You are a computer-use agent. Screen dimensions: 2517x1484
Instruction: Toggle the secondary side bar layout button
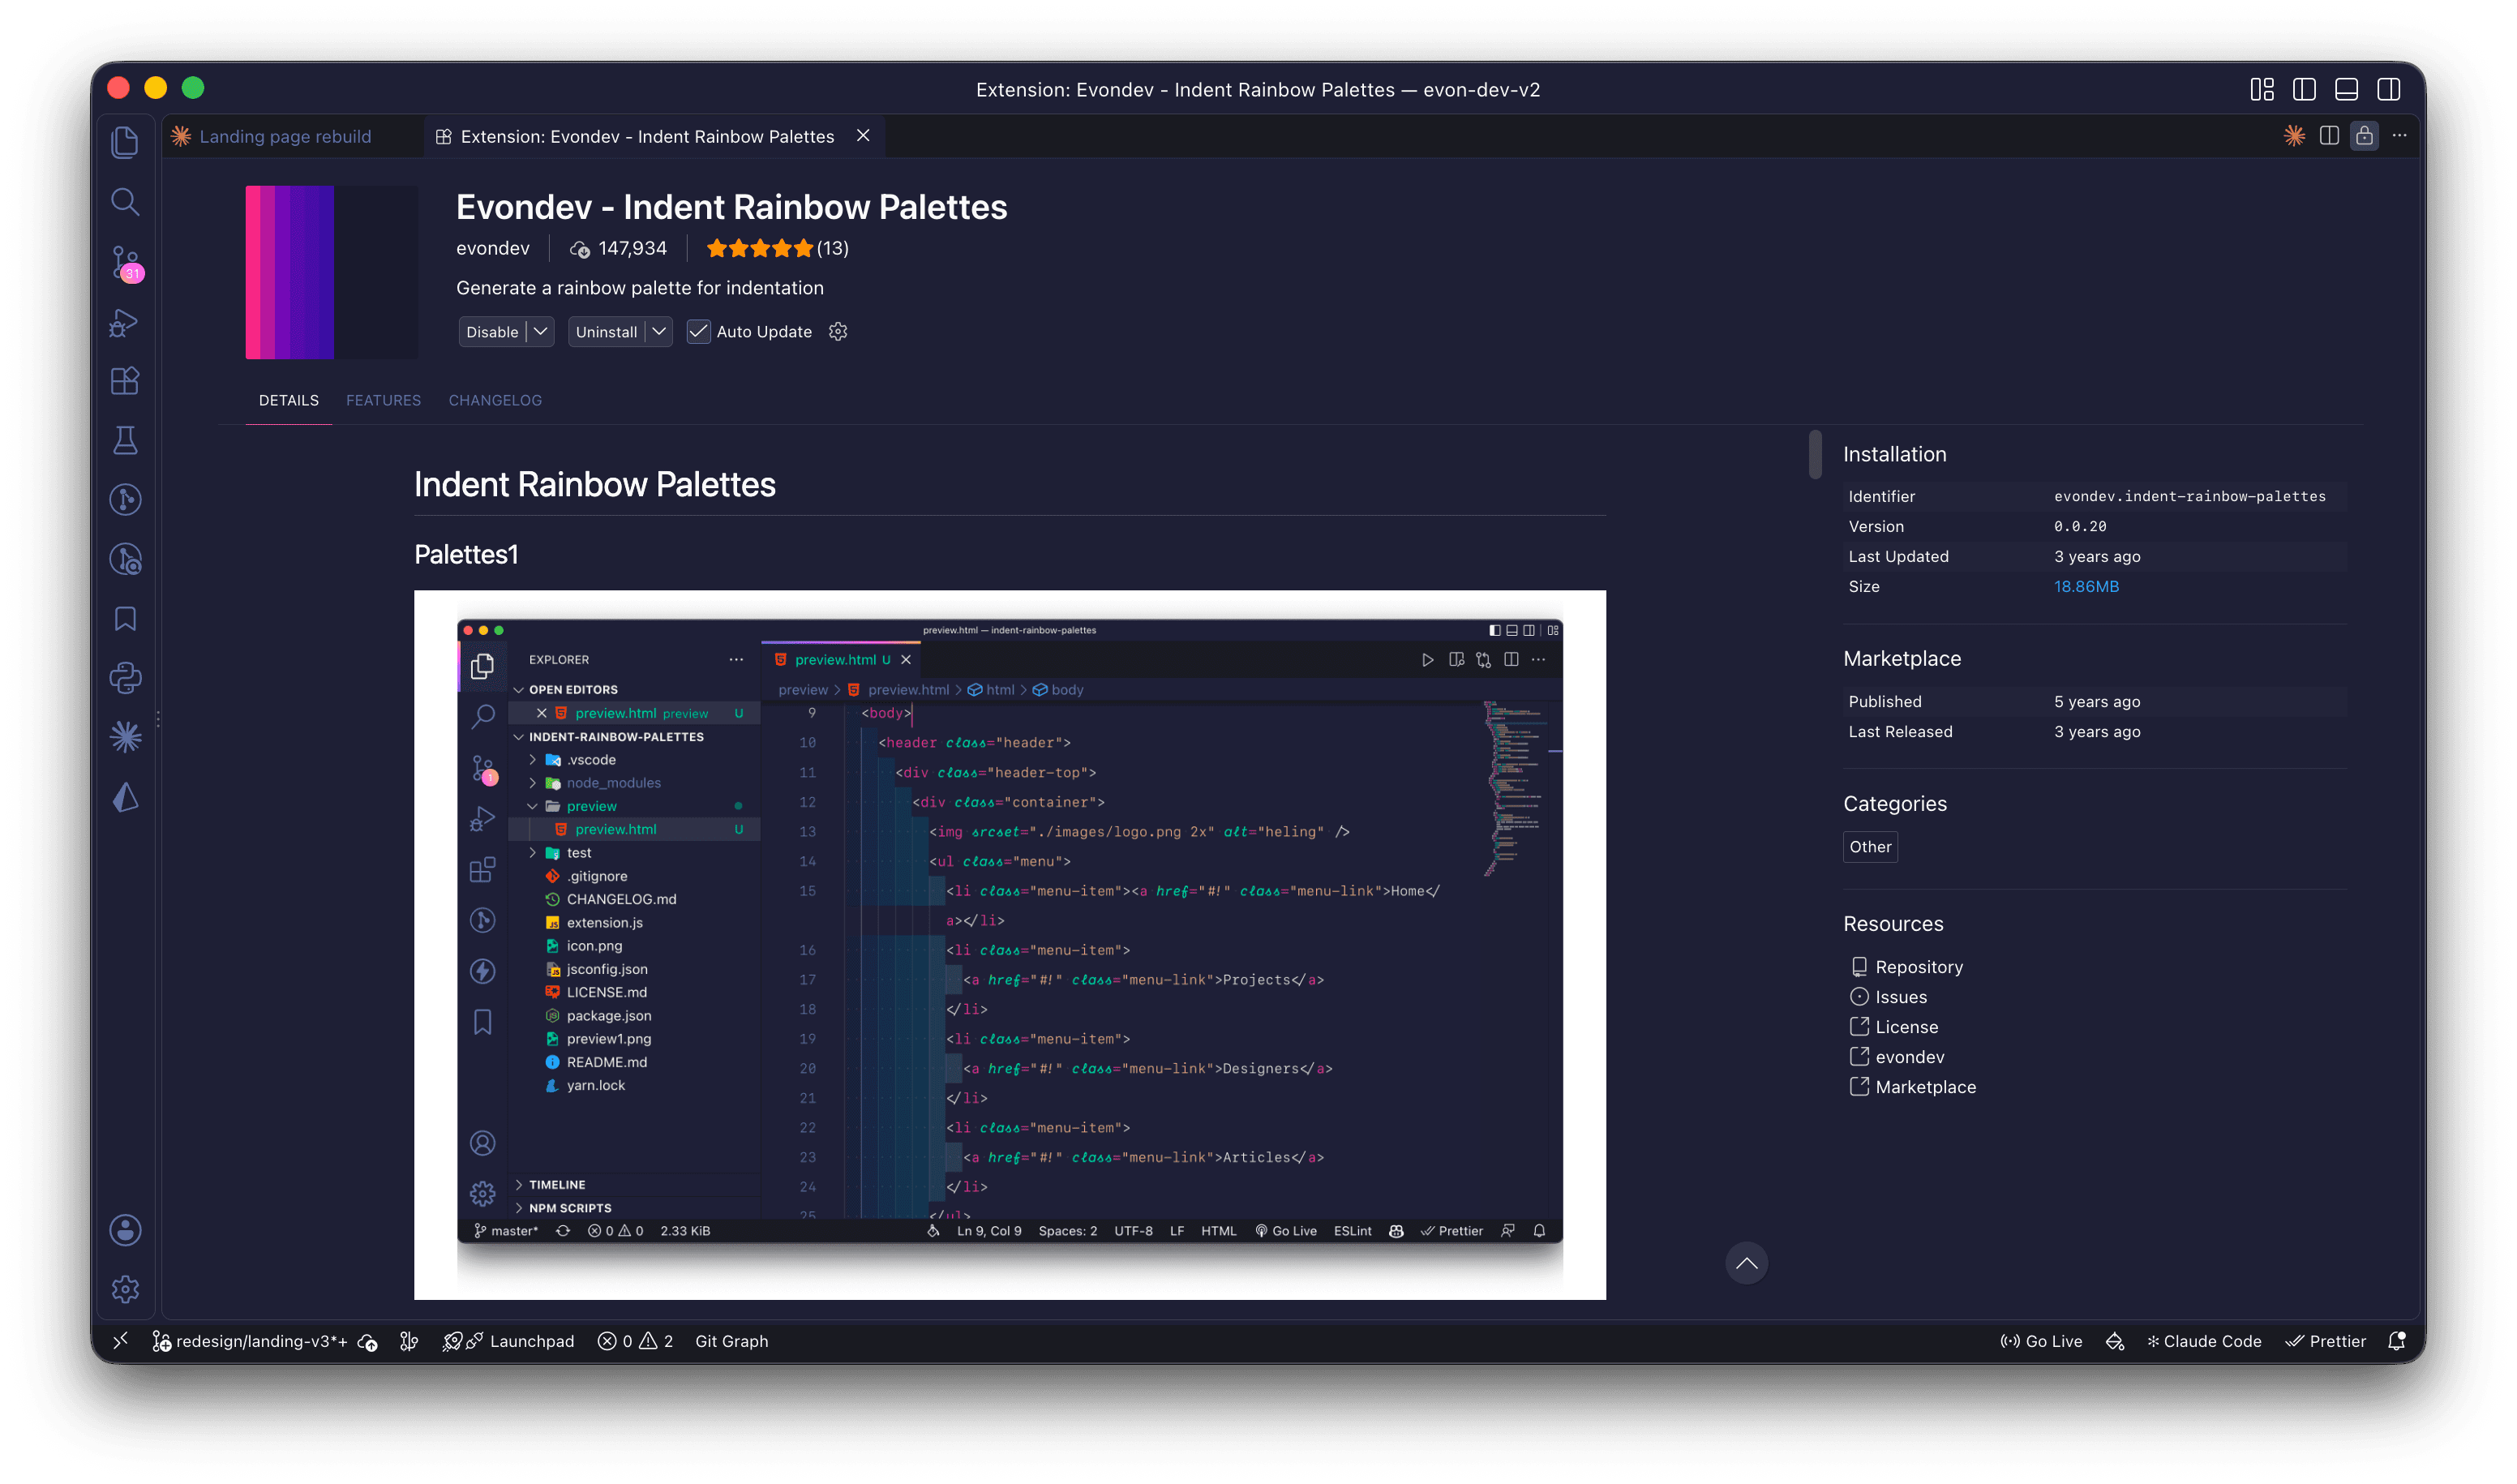(x=2388, y=89)
